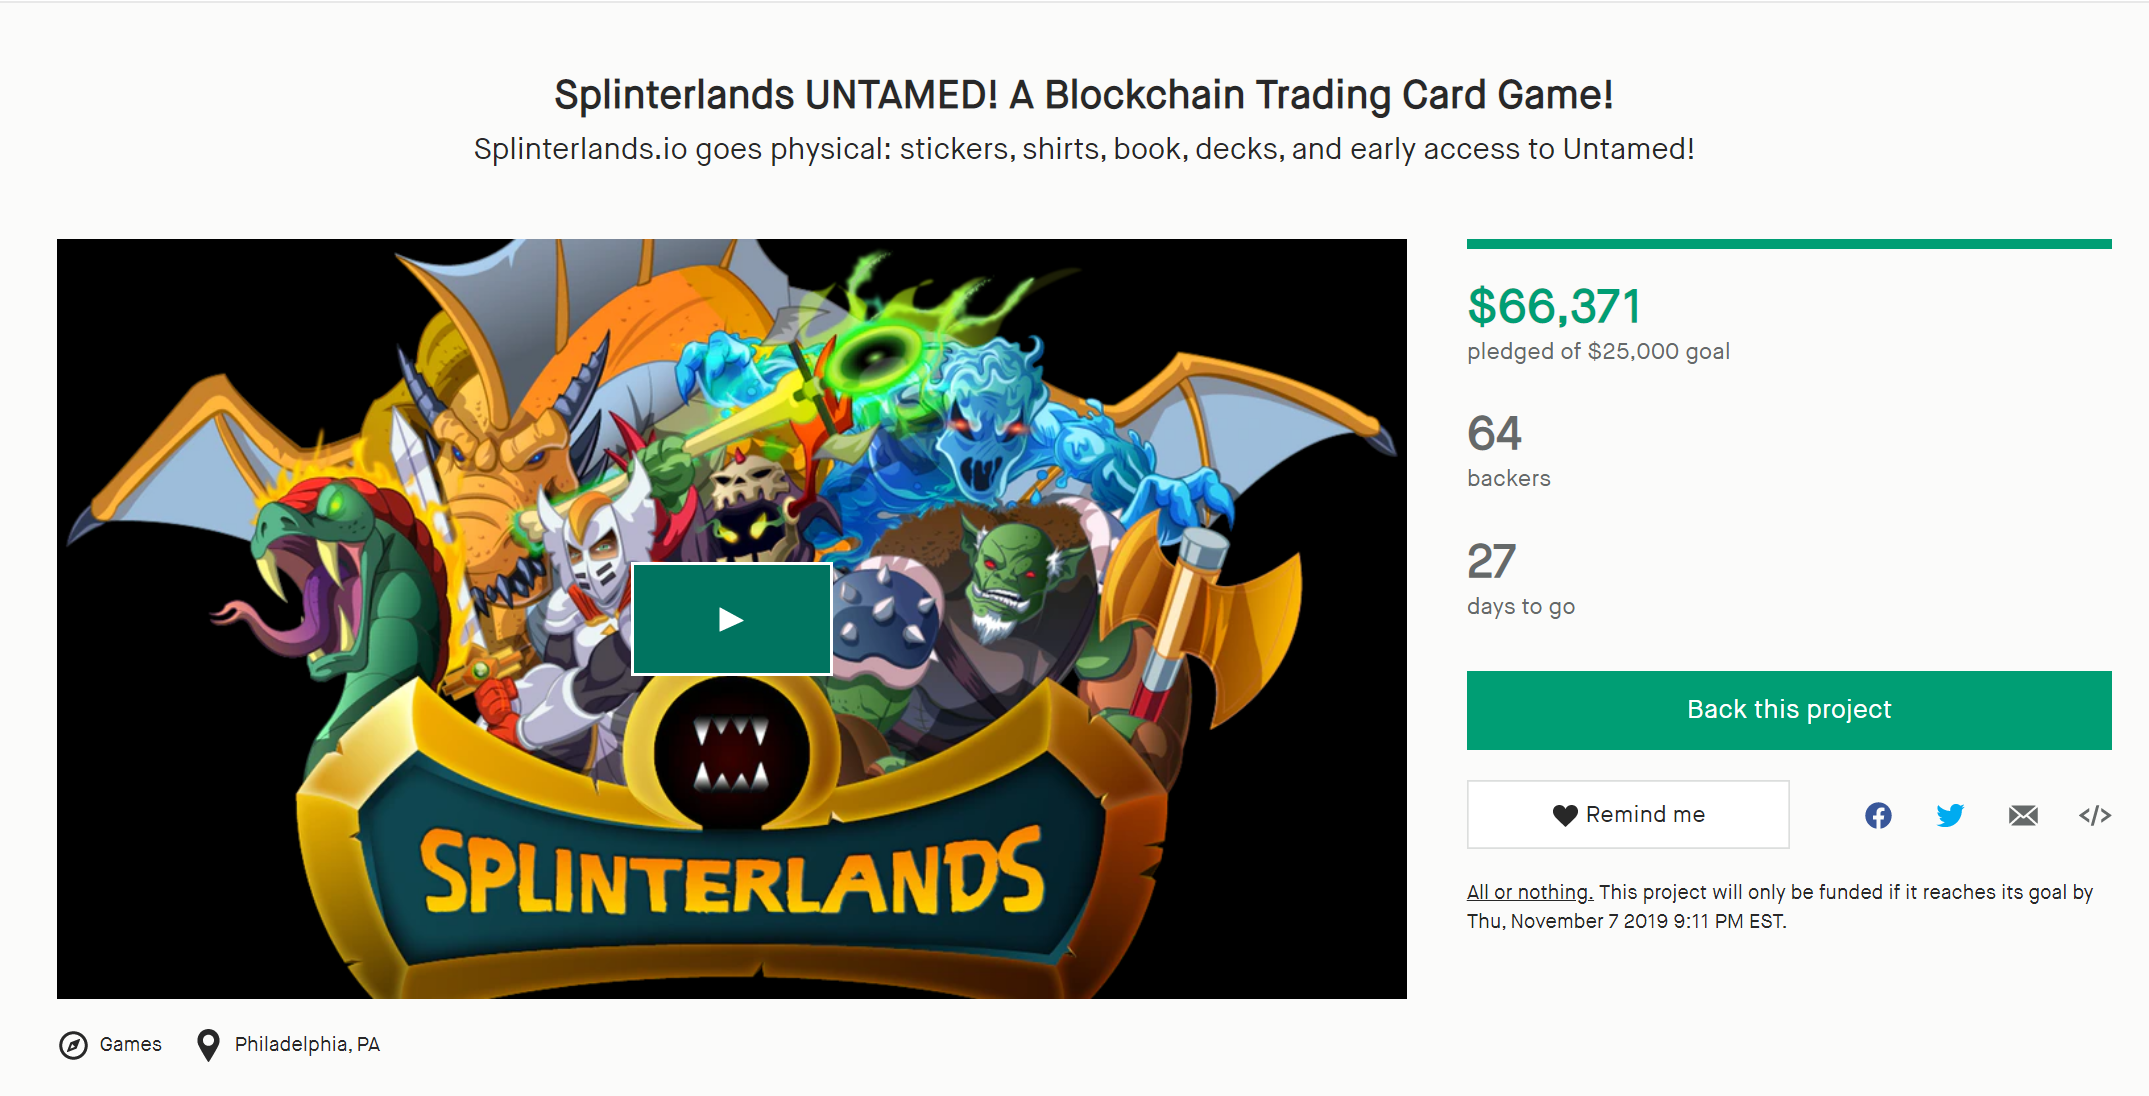
Task: Share project via email envelope icon
Action: coord(2022,815)
